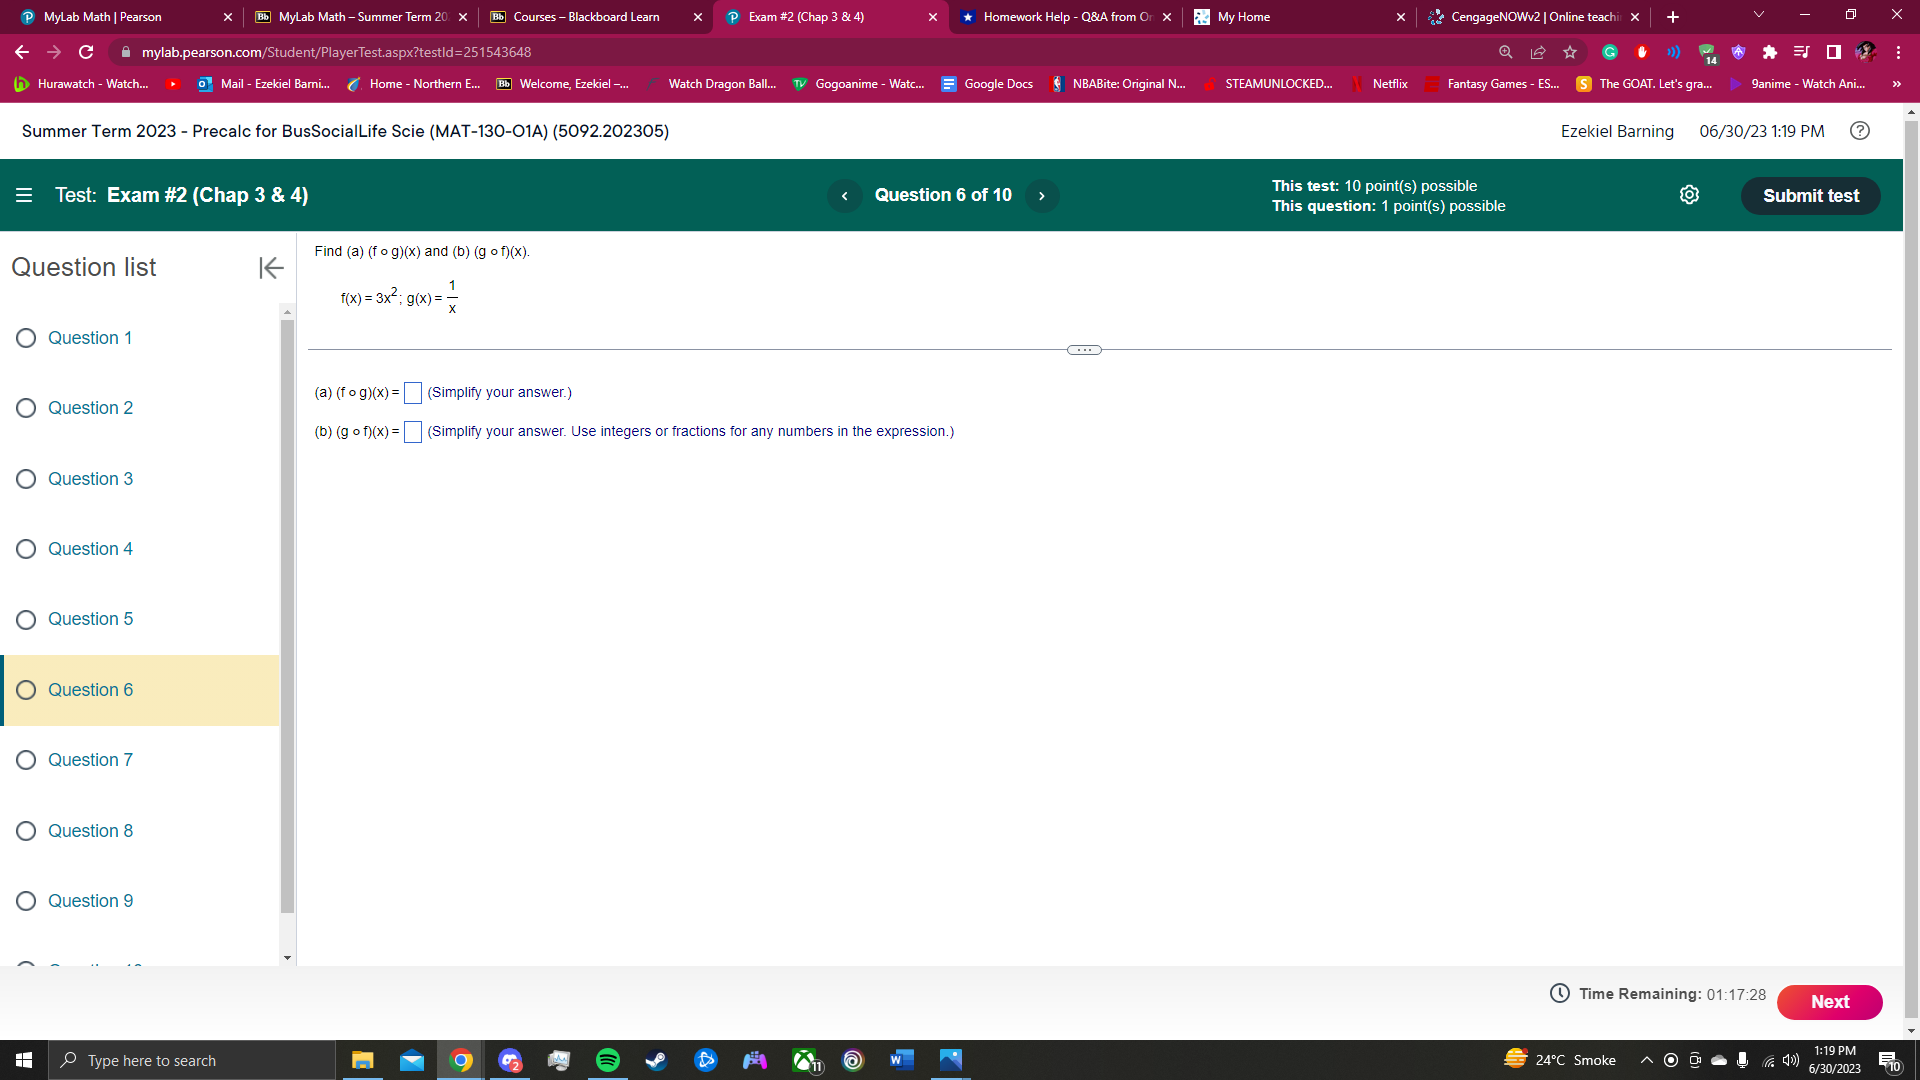This screenshot has height=1080, width=1920.
Task: Open the Question list hamburger menu
Action: point(24,195)
